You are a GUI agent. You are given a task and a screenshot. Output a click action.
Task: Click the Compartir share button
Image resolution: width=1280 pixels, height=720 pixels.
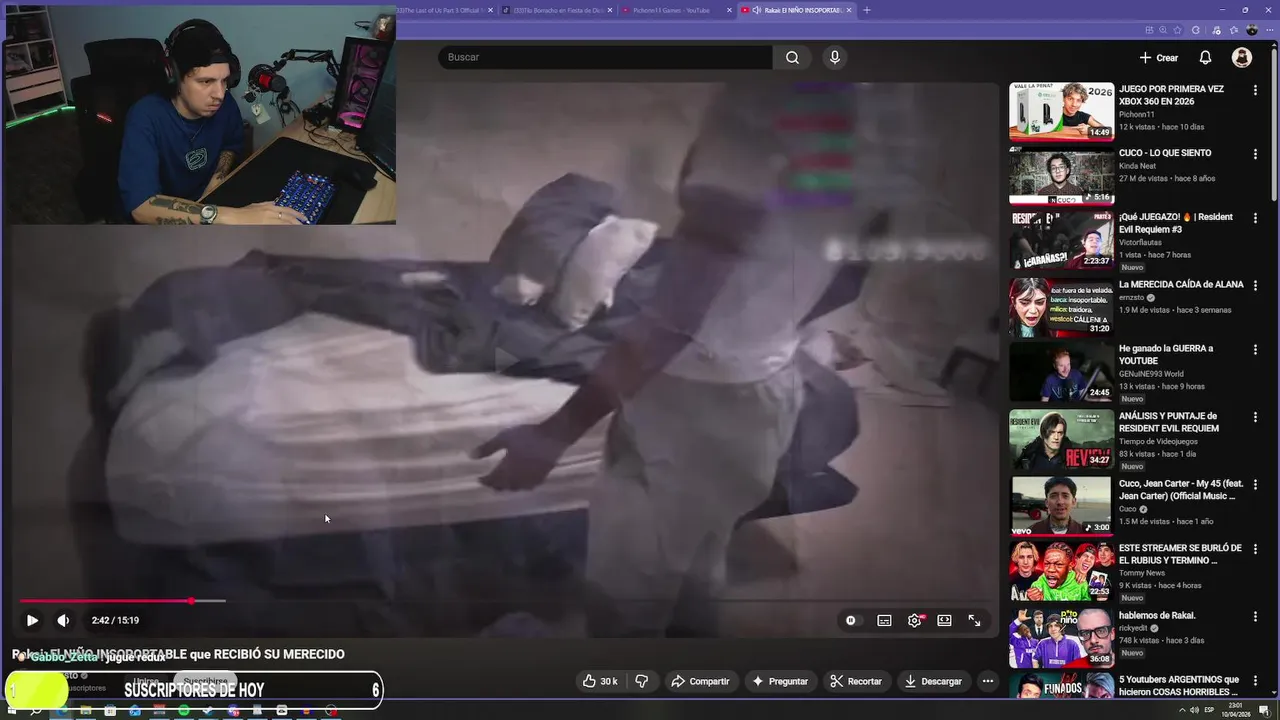point(700,681)
